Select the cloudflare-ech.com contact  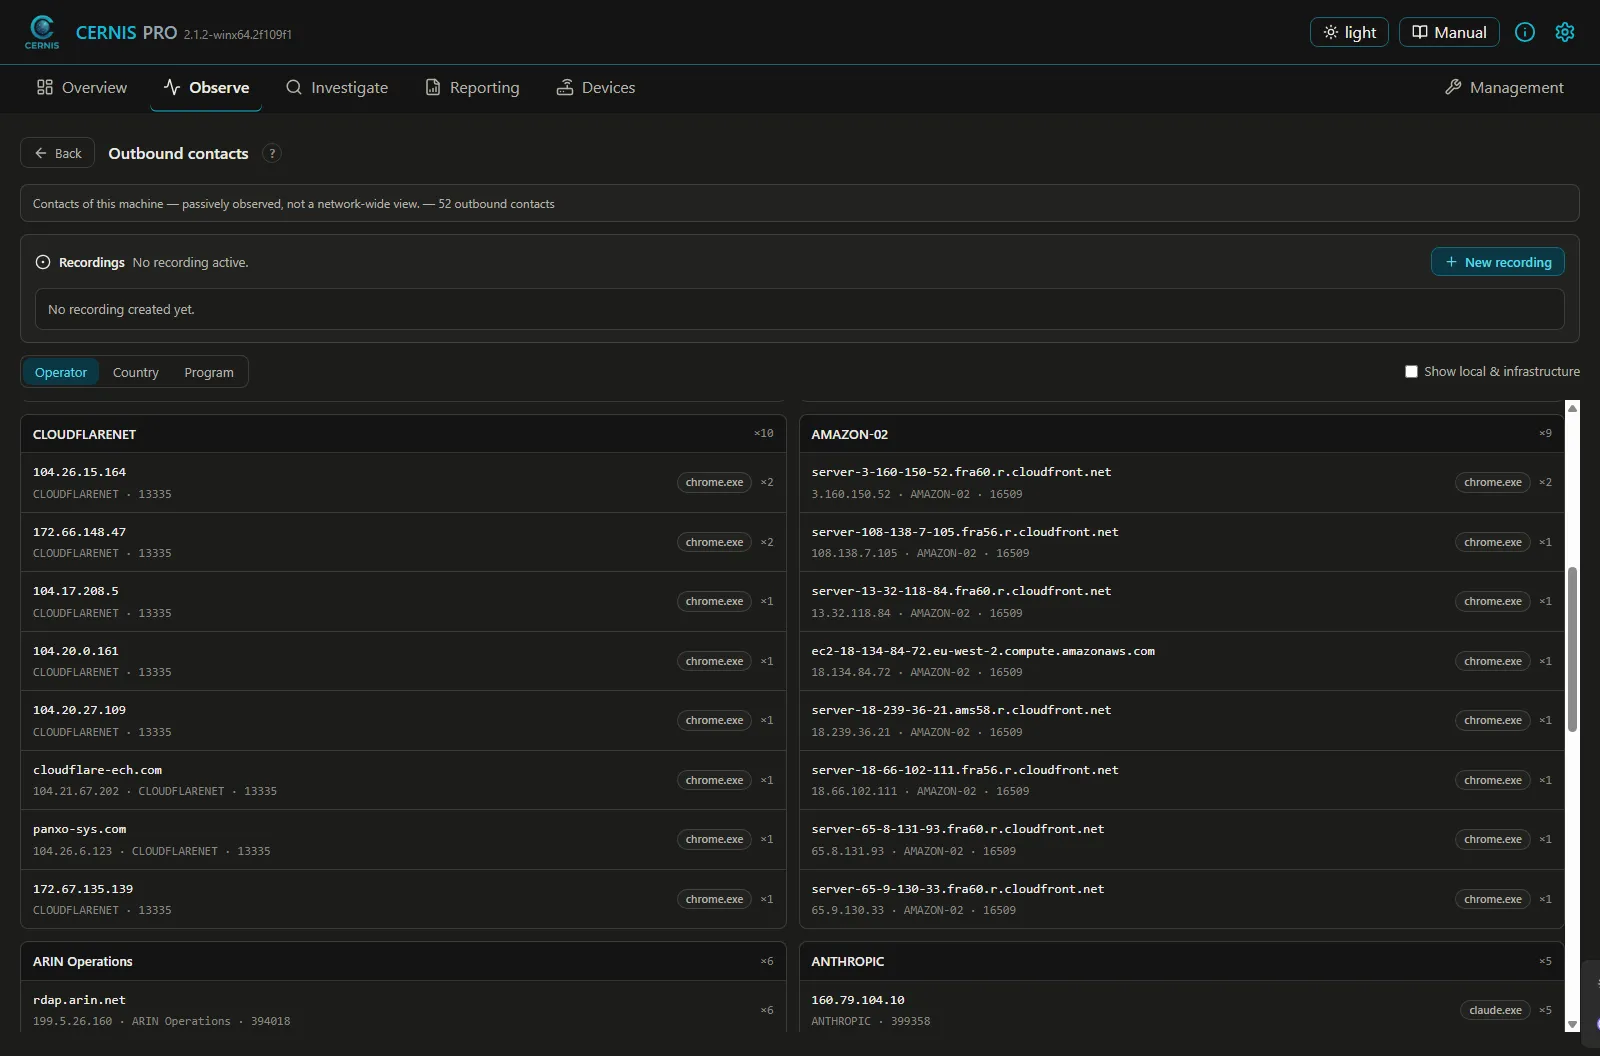pyautogui.click(x=403, y=780)
